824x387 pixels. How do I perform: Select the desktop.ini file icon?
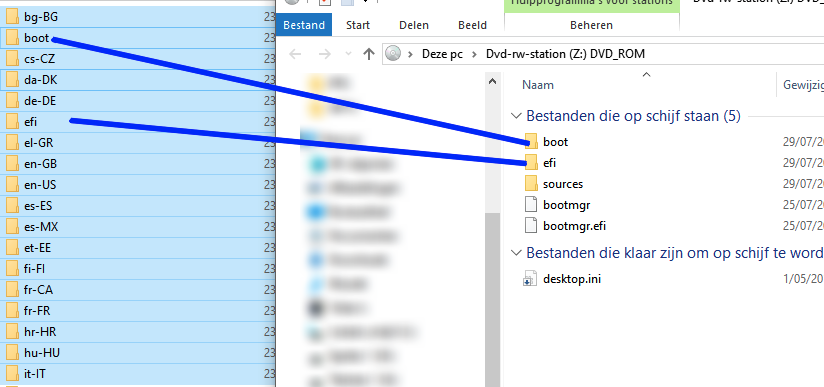point(530,278)
